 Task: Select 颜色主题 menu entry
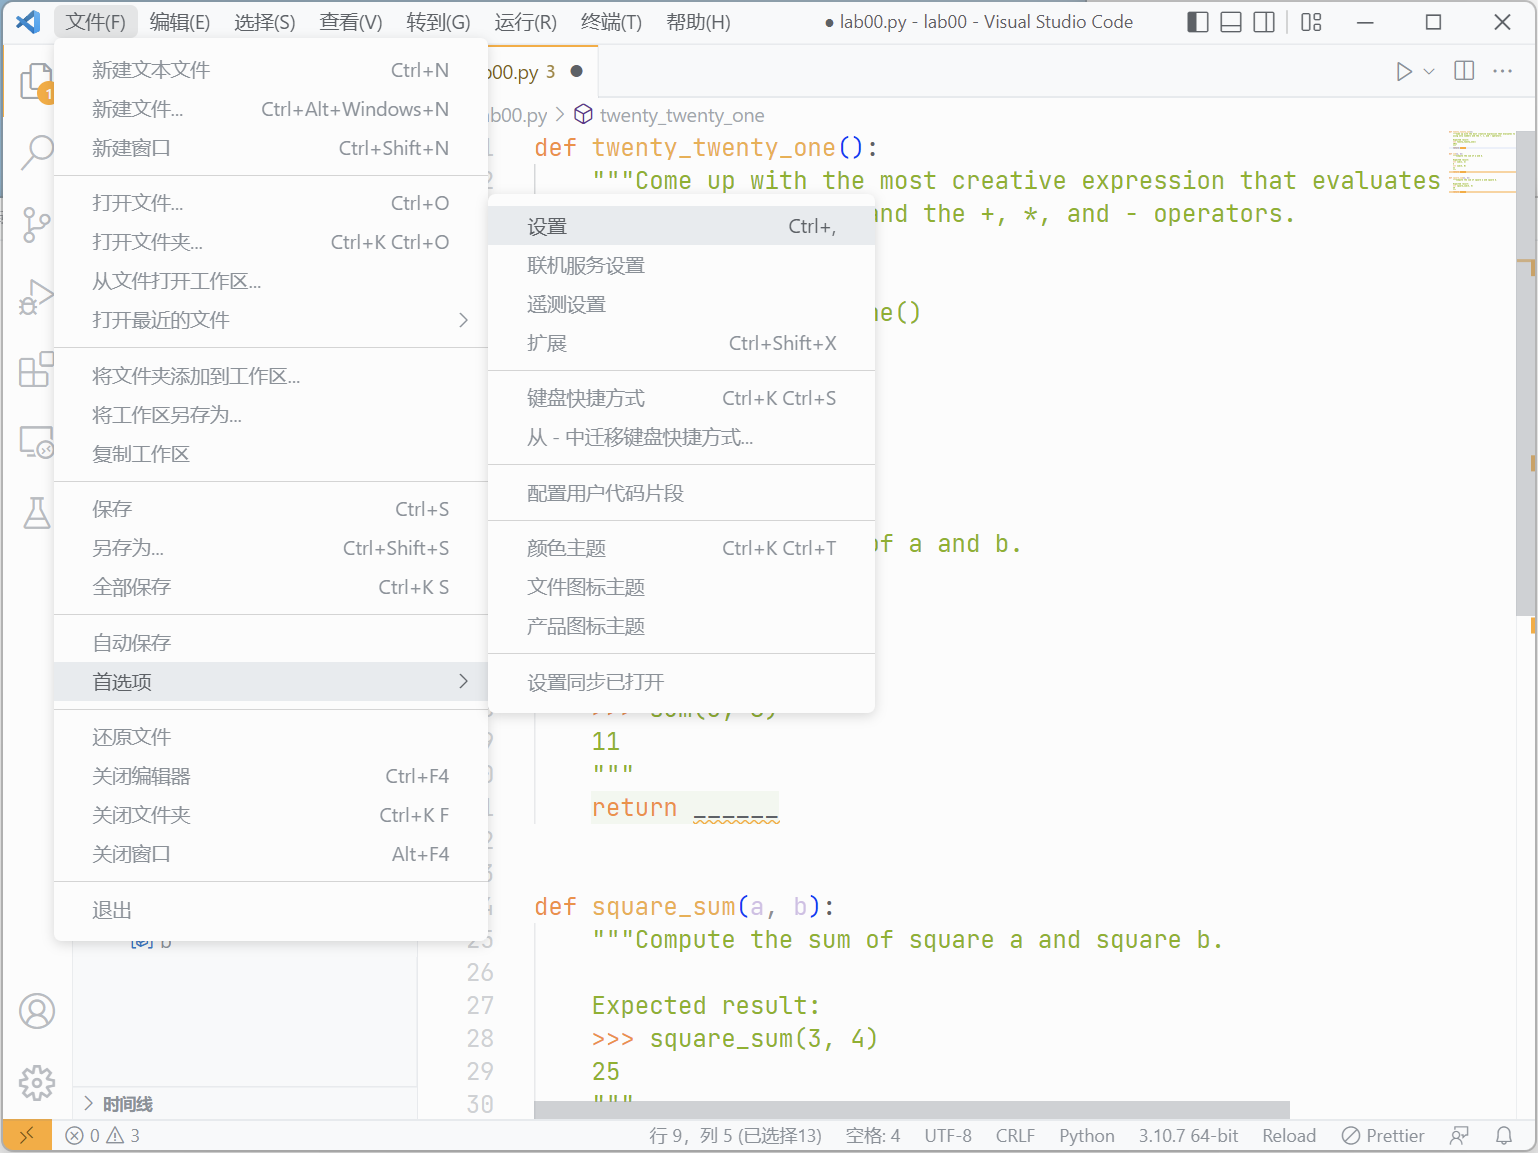[x=681, y=548]
